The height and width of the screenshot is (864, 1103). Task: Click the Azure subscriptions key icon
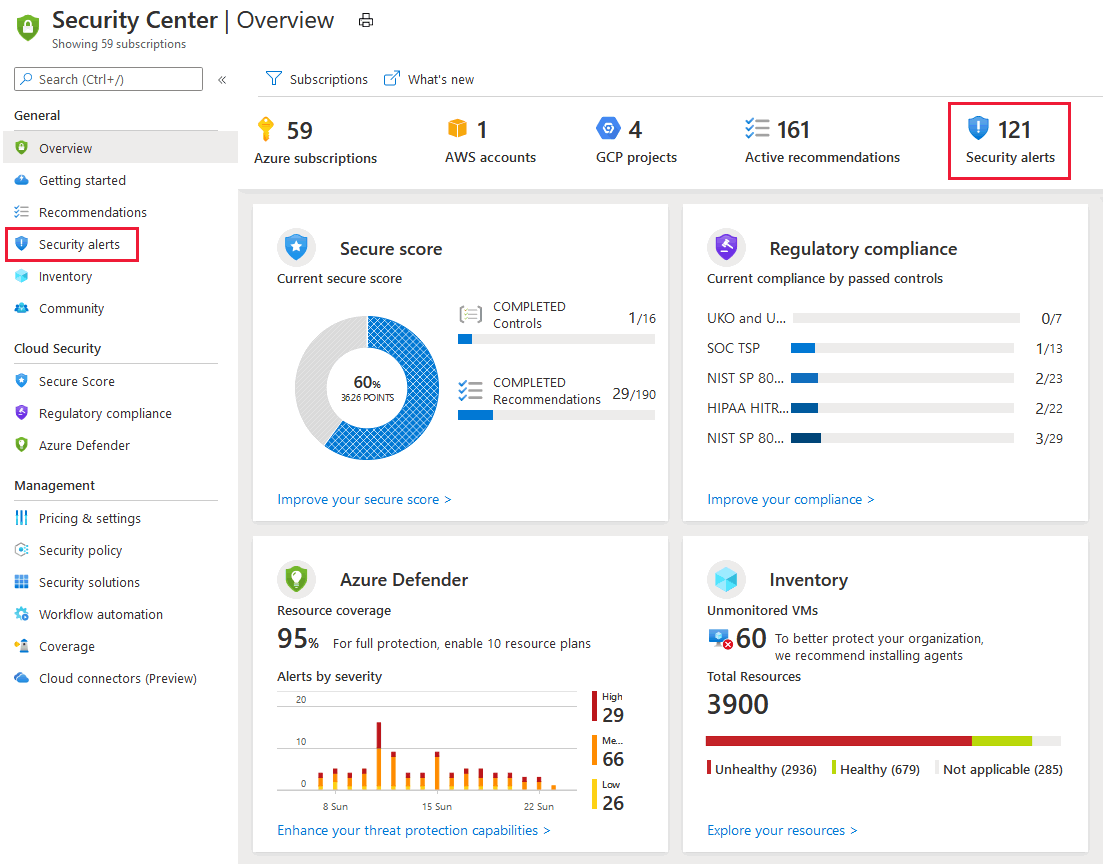pyautogui.click(x=266, y=129)
